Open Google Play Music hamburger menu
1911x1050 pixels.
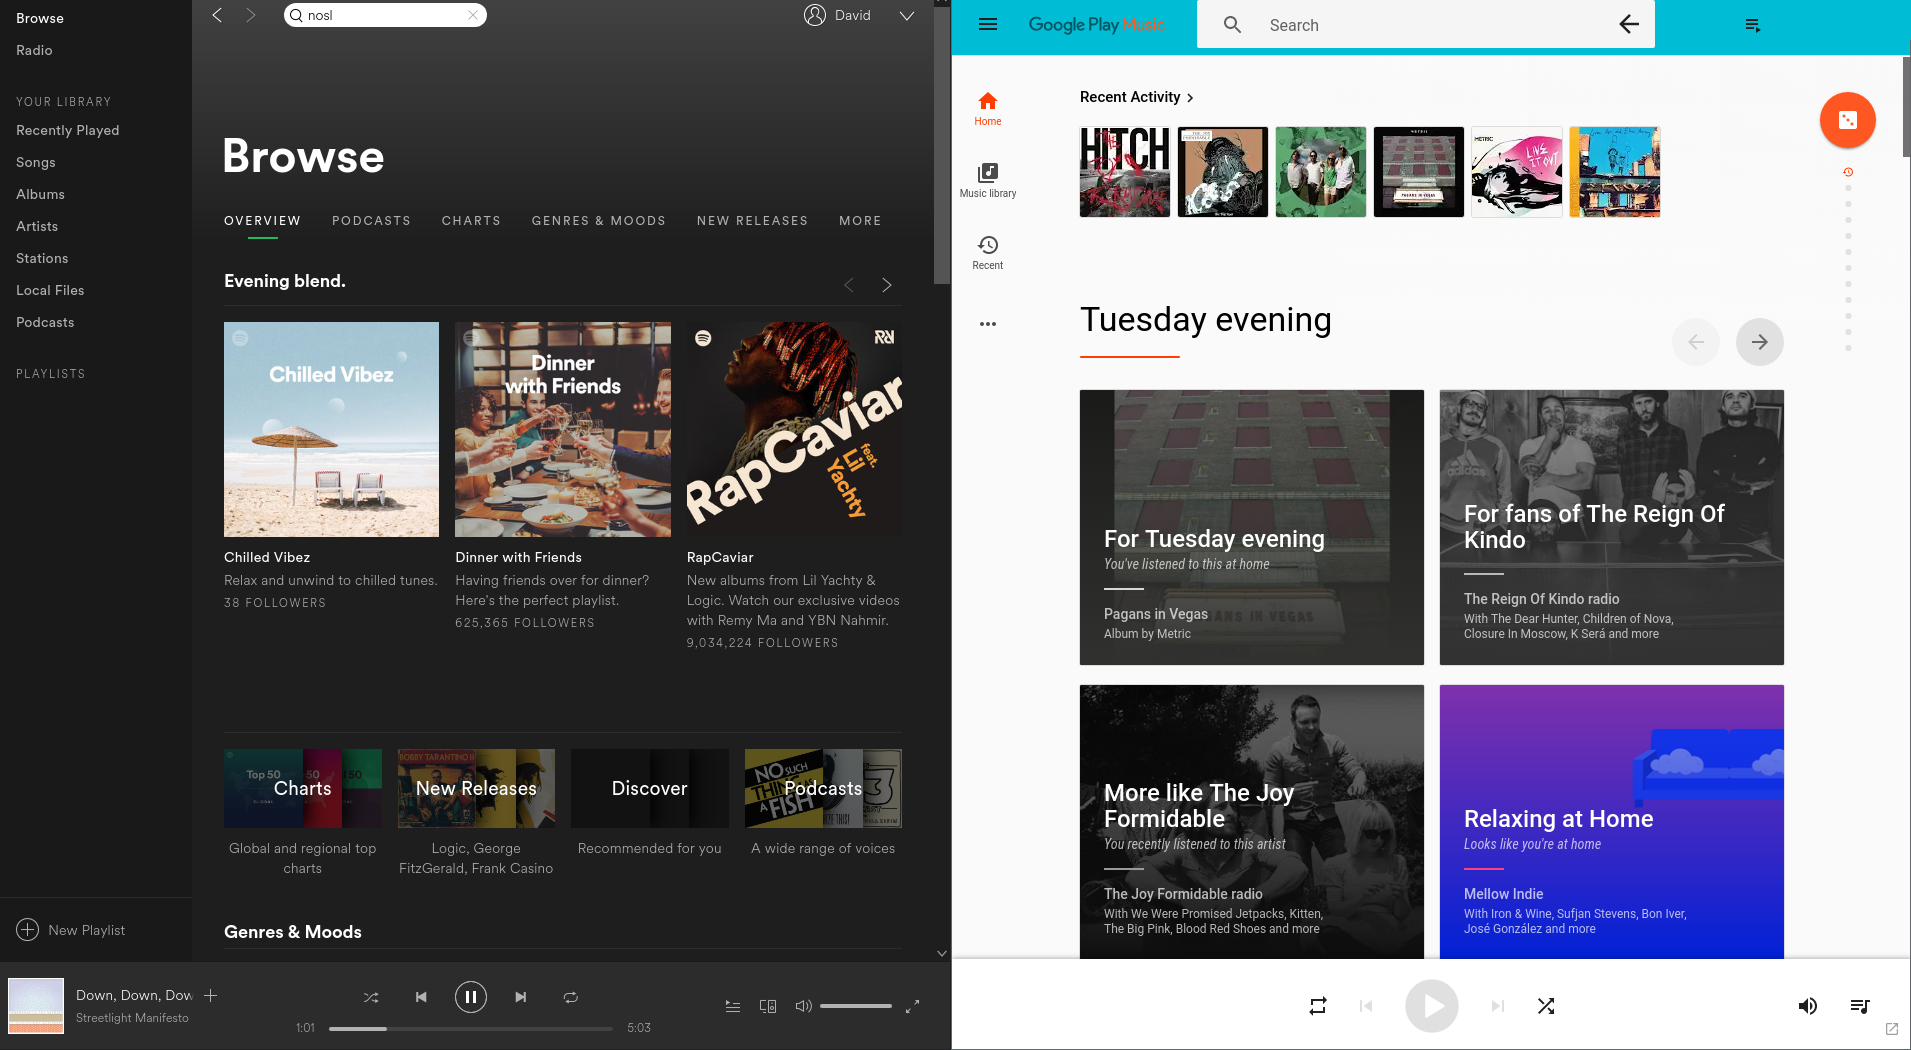(x=988, y=24)
